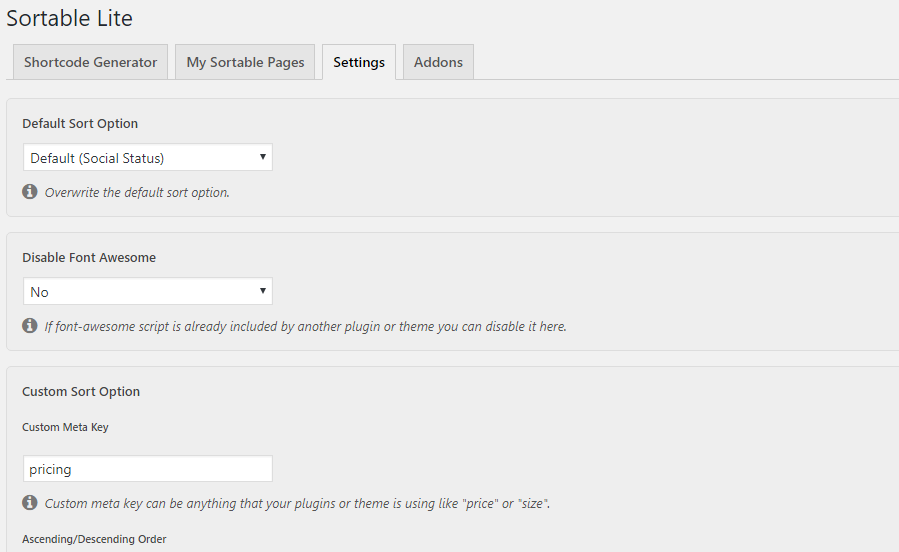
Task: Click the arrow on the 'No' select box
Action: pos(263,291)
